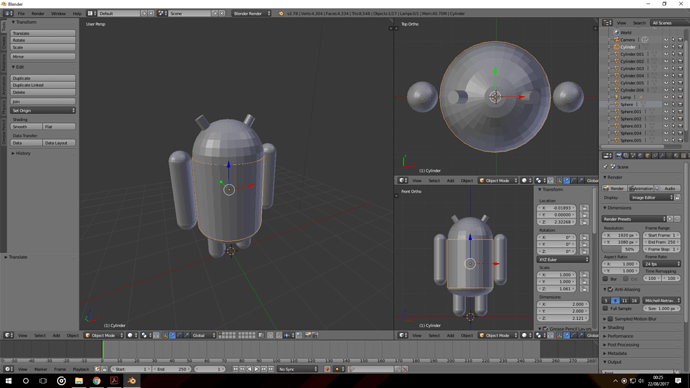Screen dimensions: 690x388
Task: Click the Camera object icon in the outliner
Action: point(617,40)
